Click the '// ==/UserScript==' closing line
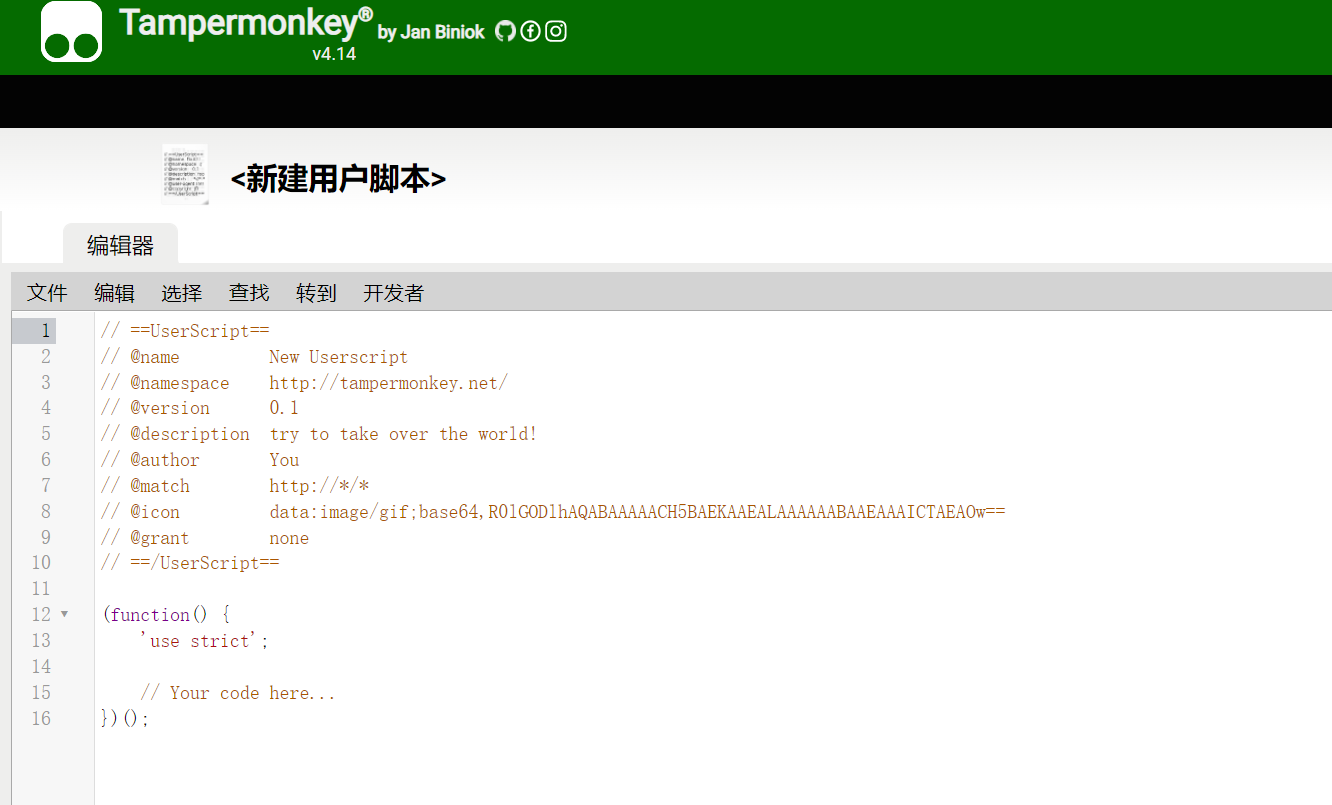The image size is (1332, 805). [191, 563]
